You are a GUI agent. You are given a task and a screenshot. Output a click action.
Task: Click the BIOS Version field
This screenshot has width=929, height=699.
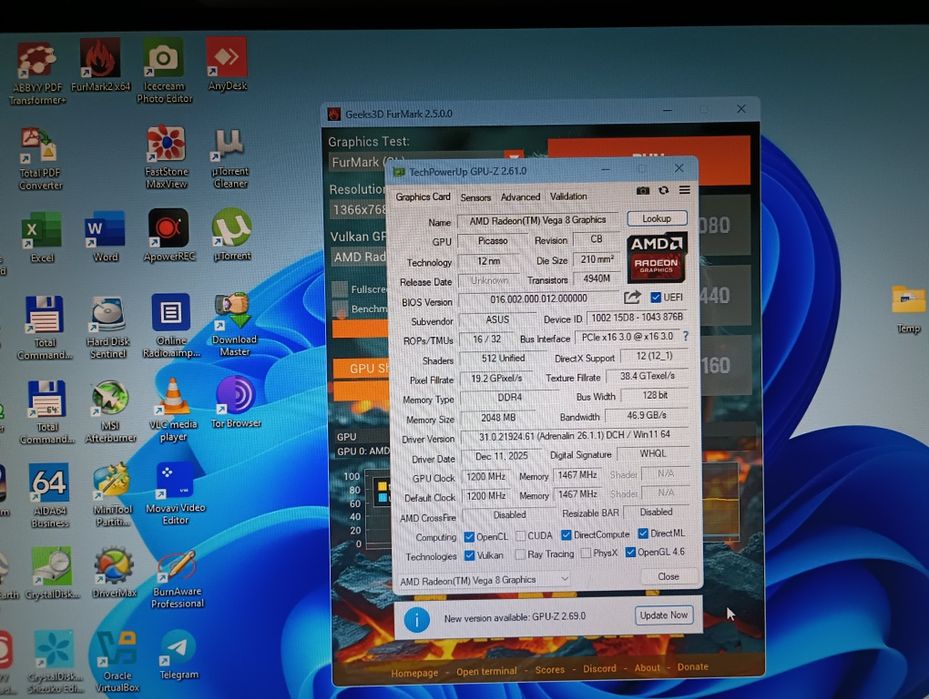(x=539, y=299)
